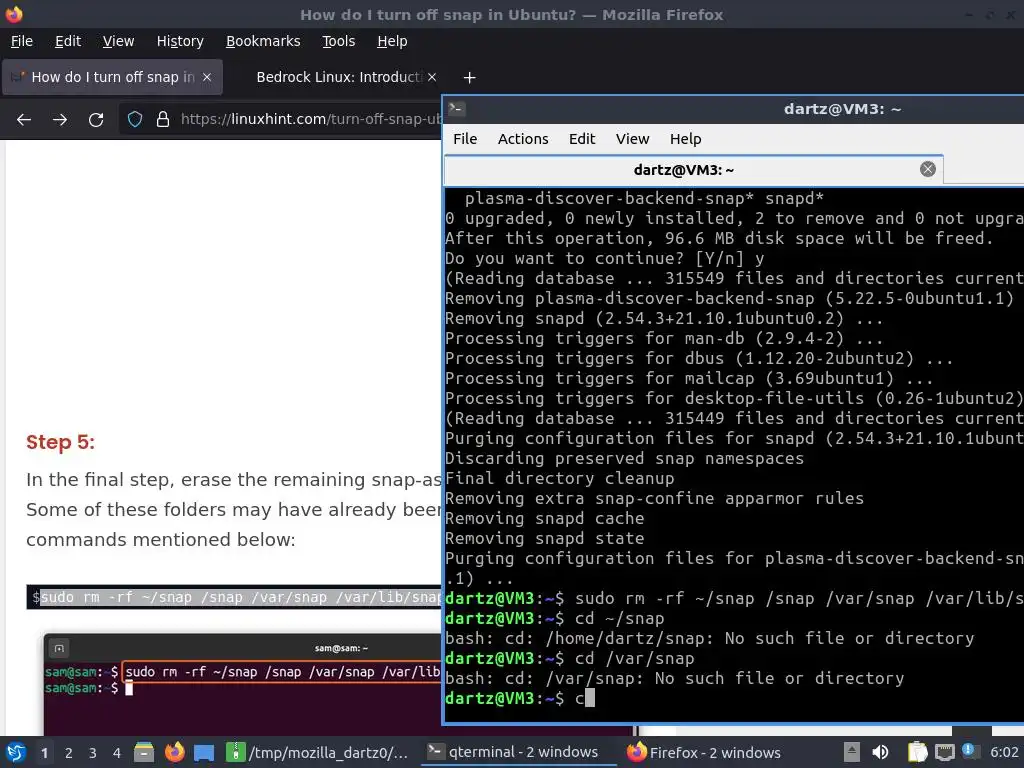Open the clipboard manager tray icon
Viewport: 1024px width, 768px height.
pyautogui.click(x=917, y=752)
